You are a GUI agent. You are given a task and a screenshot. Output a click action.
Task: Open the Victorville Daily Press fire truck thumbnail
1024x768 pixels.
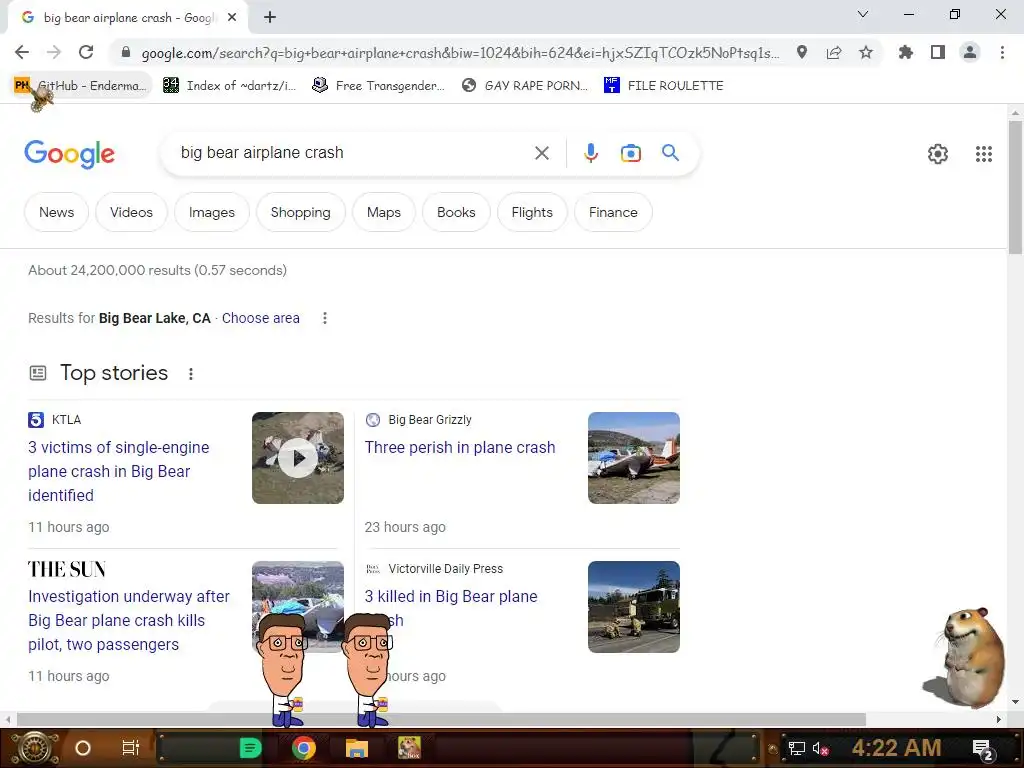(x=633, y=607)
